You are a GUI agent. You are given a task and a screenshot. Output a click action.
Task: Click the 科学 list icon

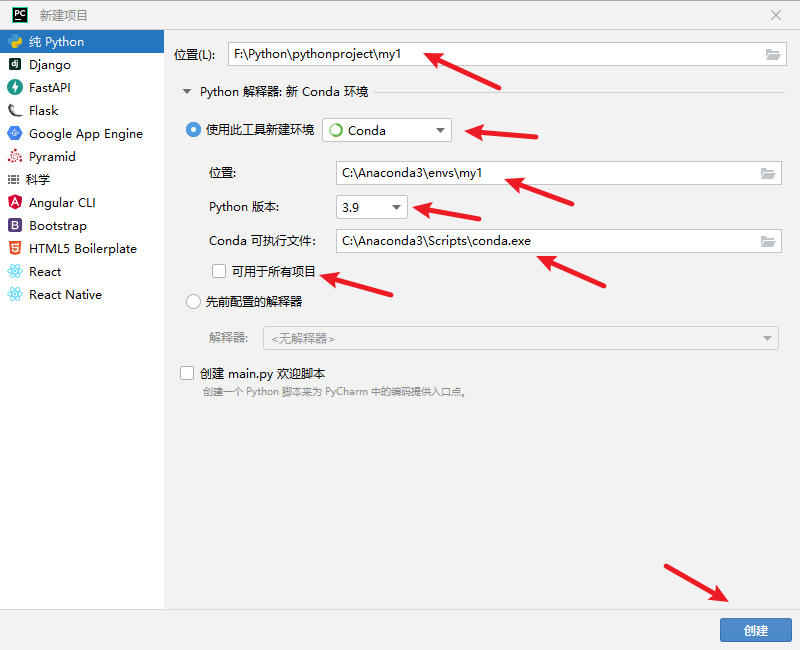pos(13,179)
